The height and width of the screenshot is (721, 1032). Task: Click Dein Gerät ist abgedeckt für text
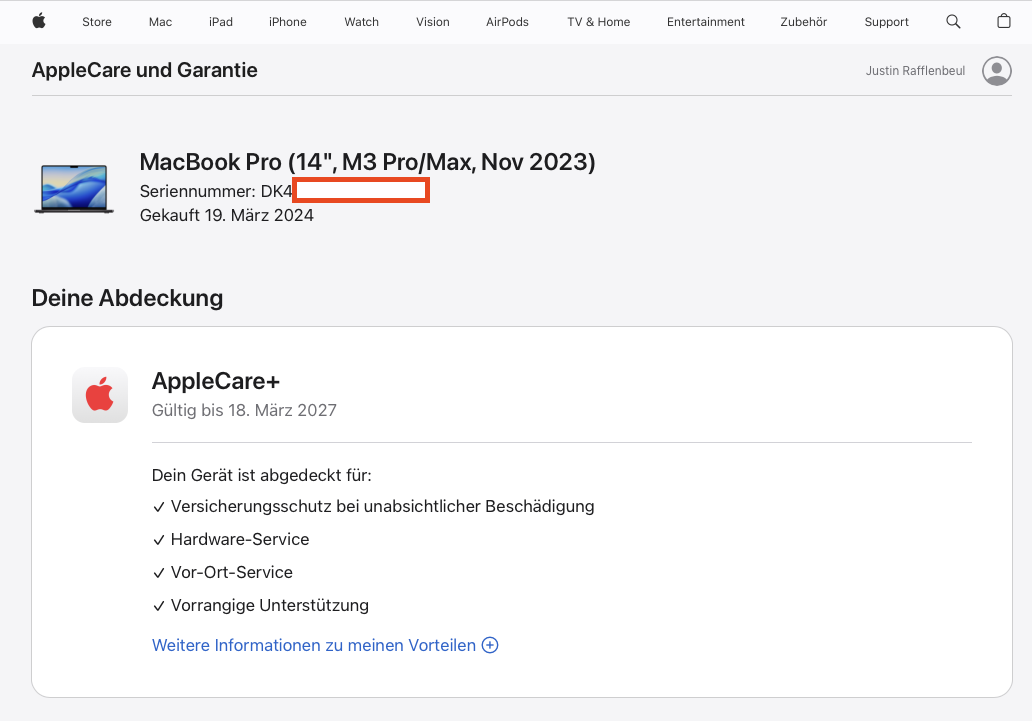(x=262, y=475)
